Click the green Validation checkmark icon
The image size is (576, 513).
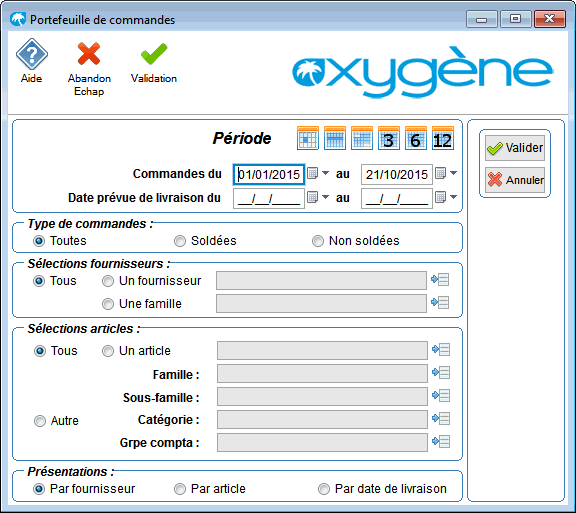coord(154,54)
